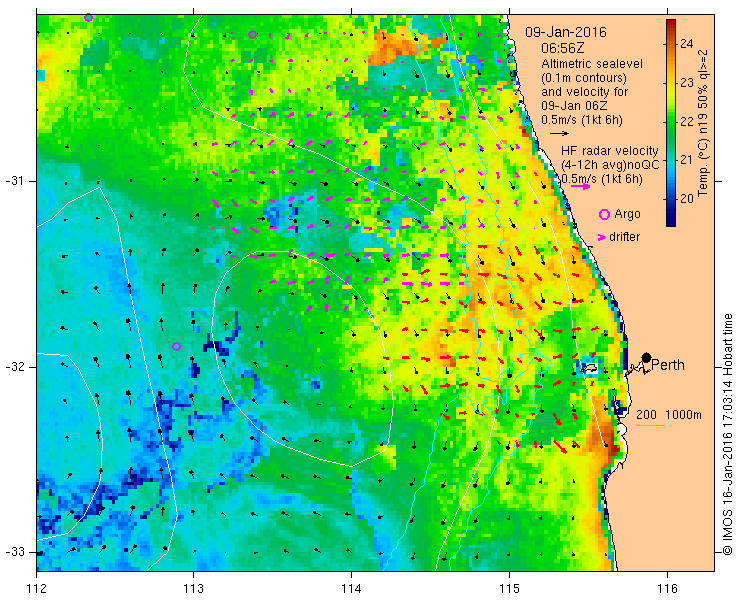Click the date text 09-Jan-2016

[566, 33]
